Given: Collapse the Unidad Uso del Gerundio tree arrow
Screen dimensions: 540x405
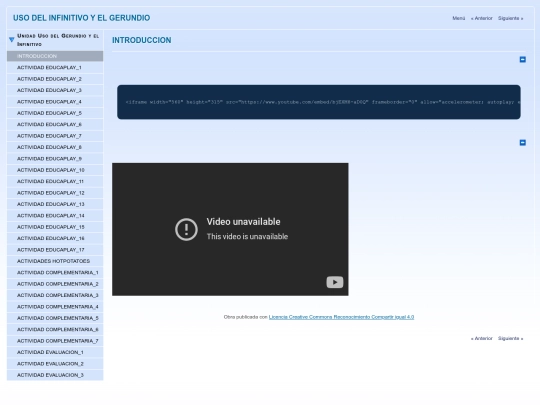Looking at the screenshot, I should pos(11,40).
